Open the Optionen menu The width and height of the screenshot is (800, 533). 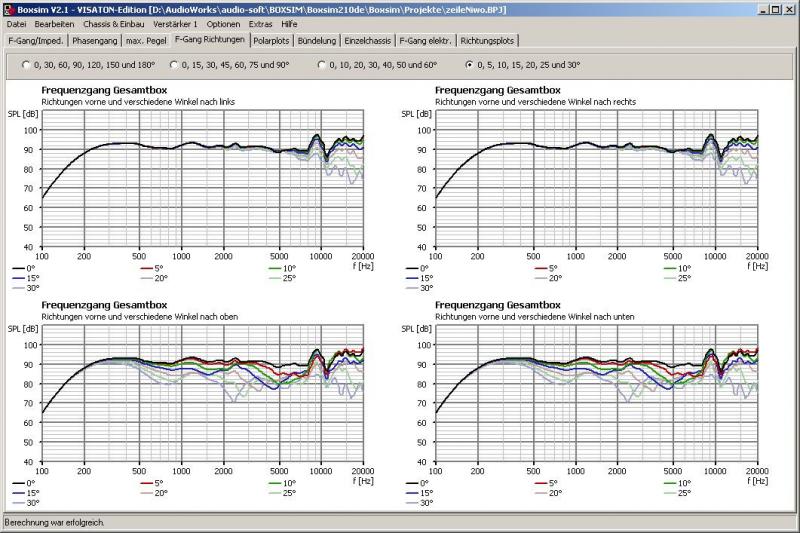[223, 24]
